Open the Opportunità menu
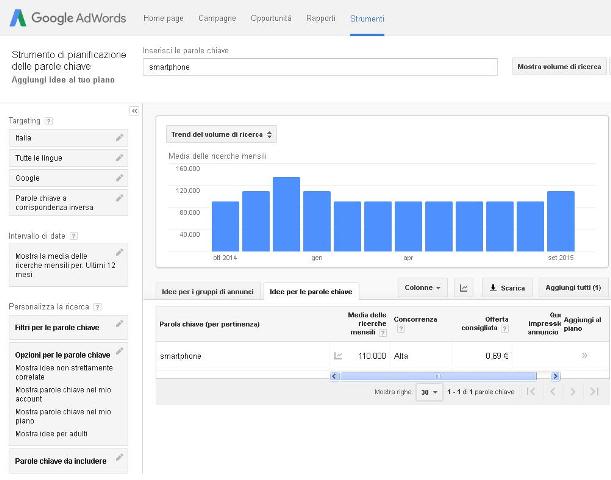This screenshot has height=480, width=611. (271, 18)
